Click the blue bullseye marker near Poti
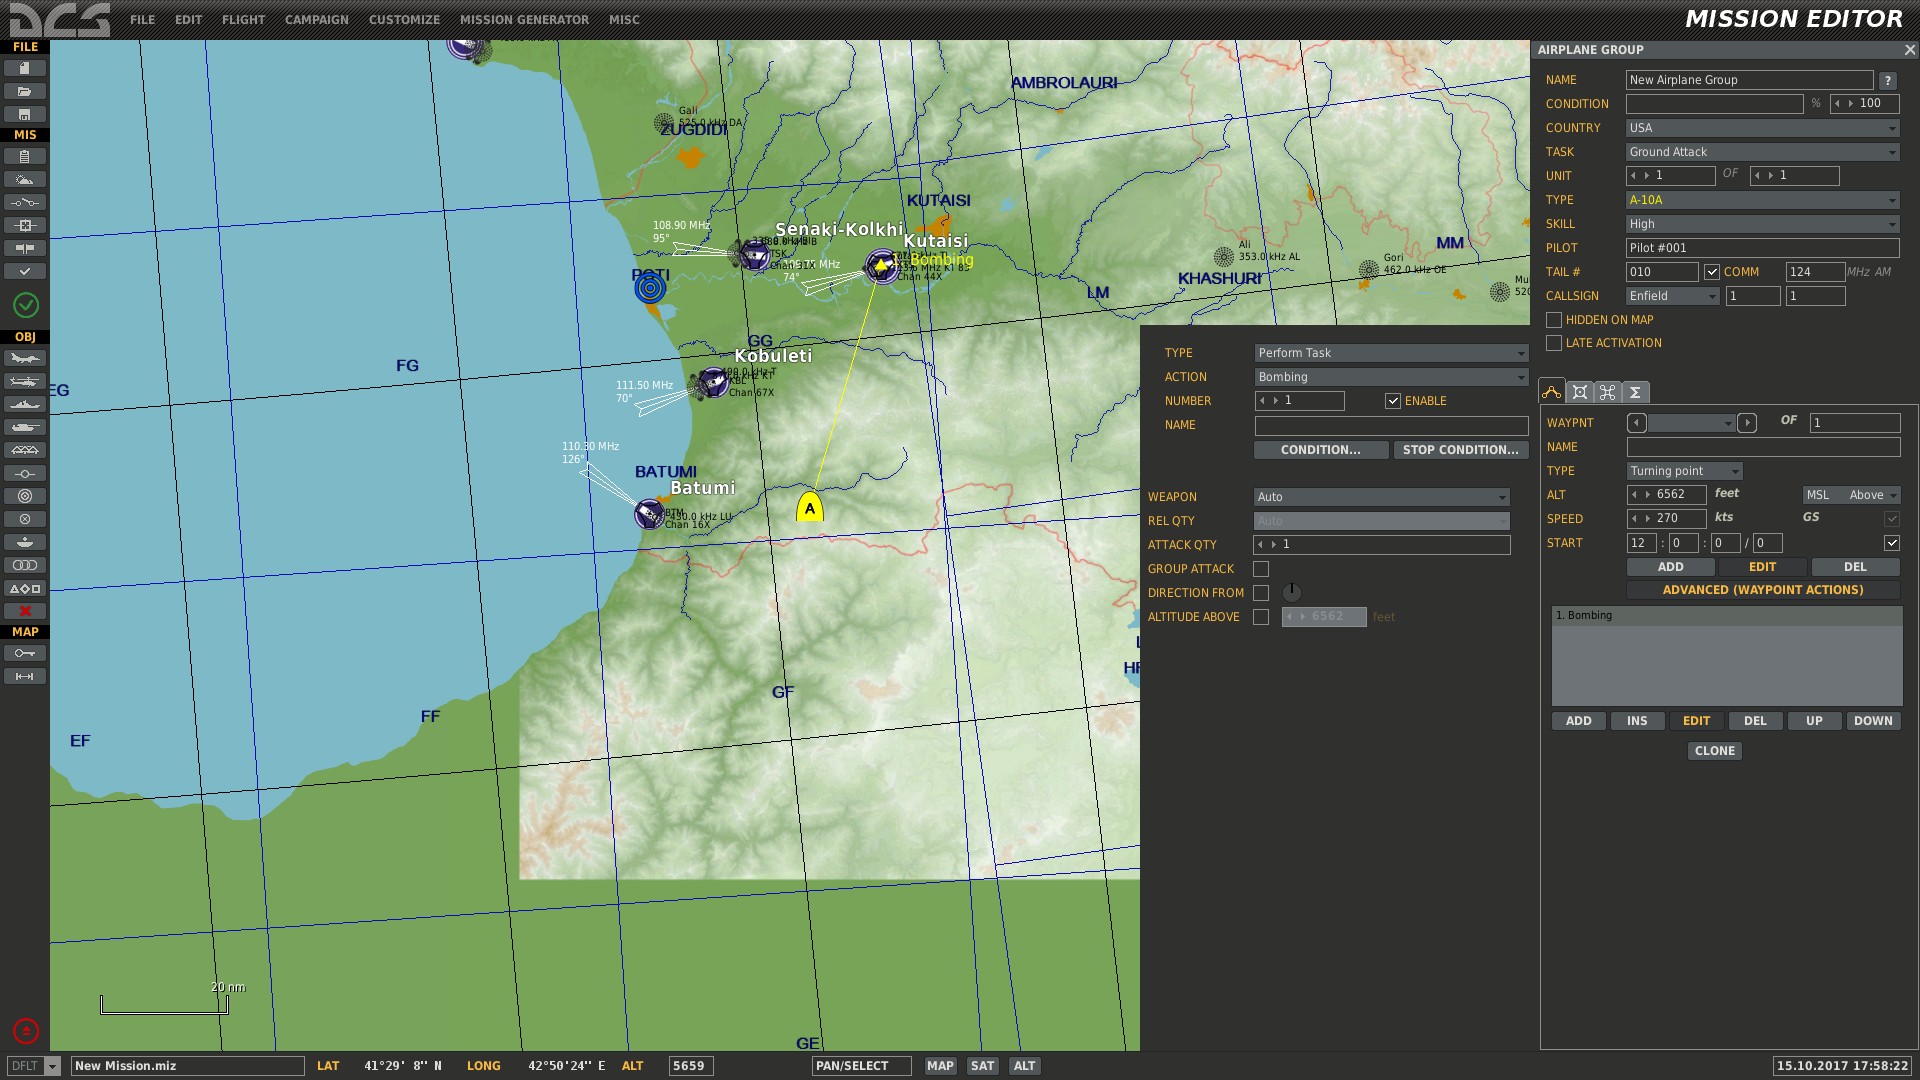 pos(650,289)
